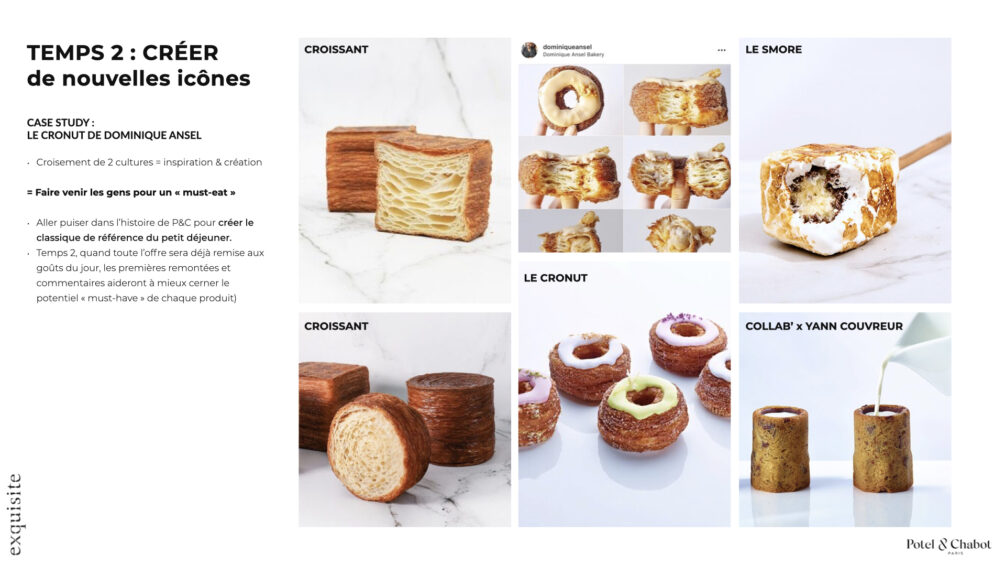
Task: Click the LE CRONUT caption label
Action: click(555, 278)
